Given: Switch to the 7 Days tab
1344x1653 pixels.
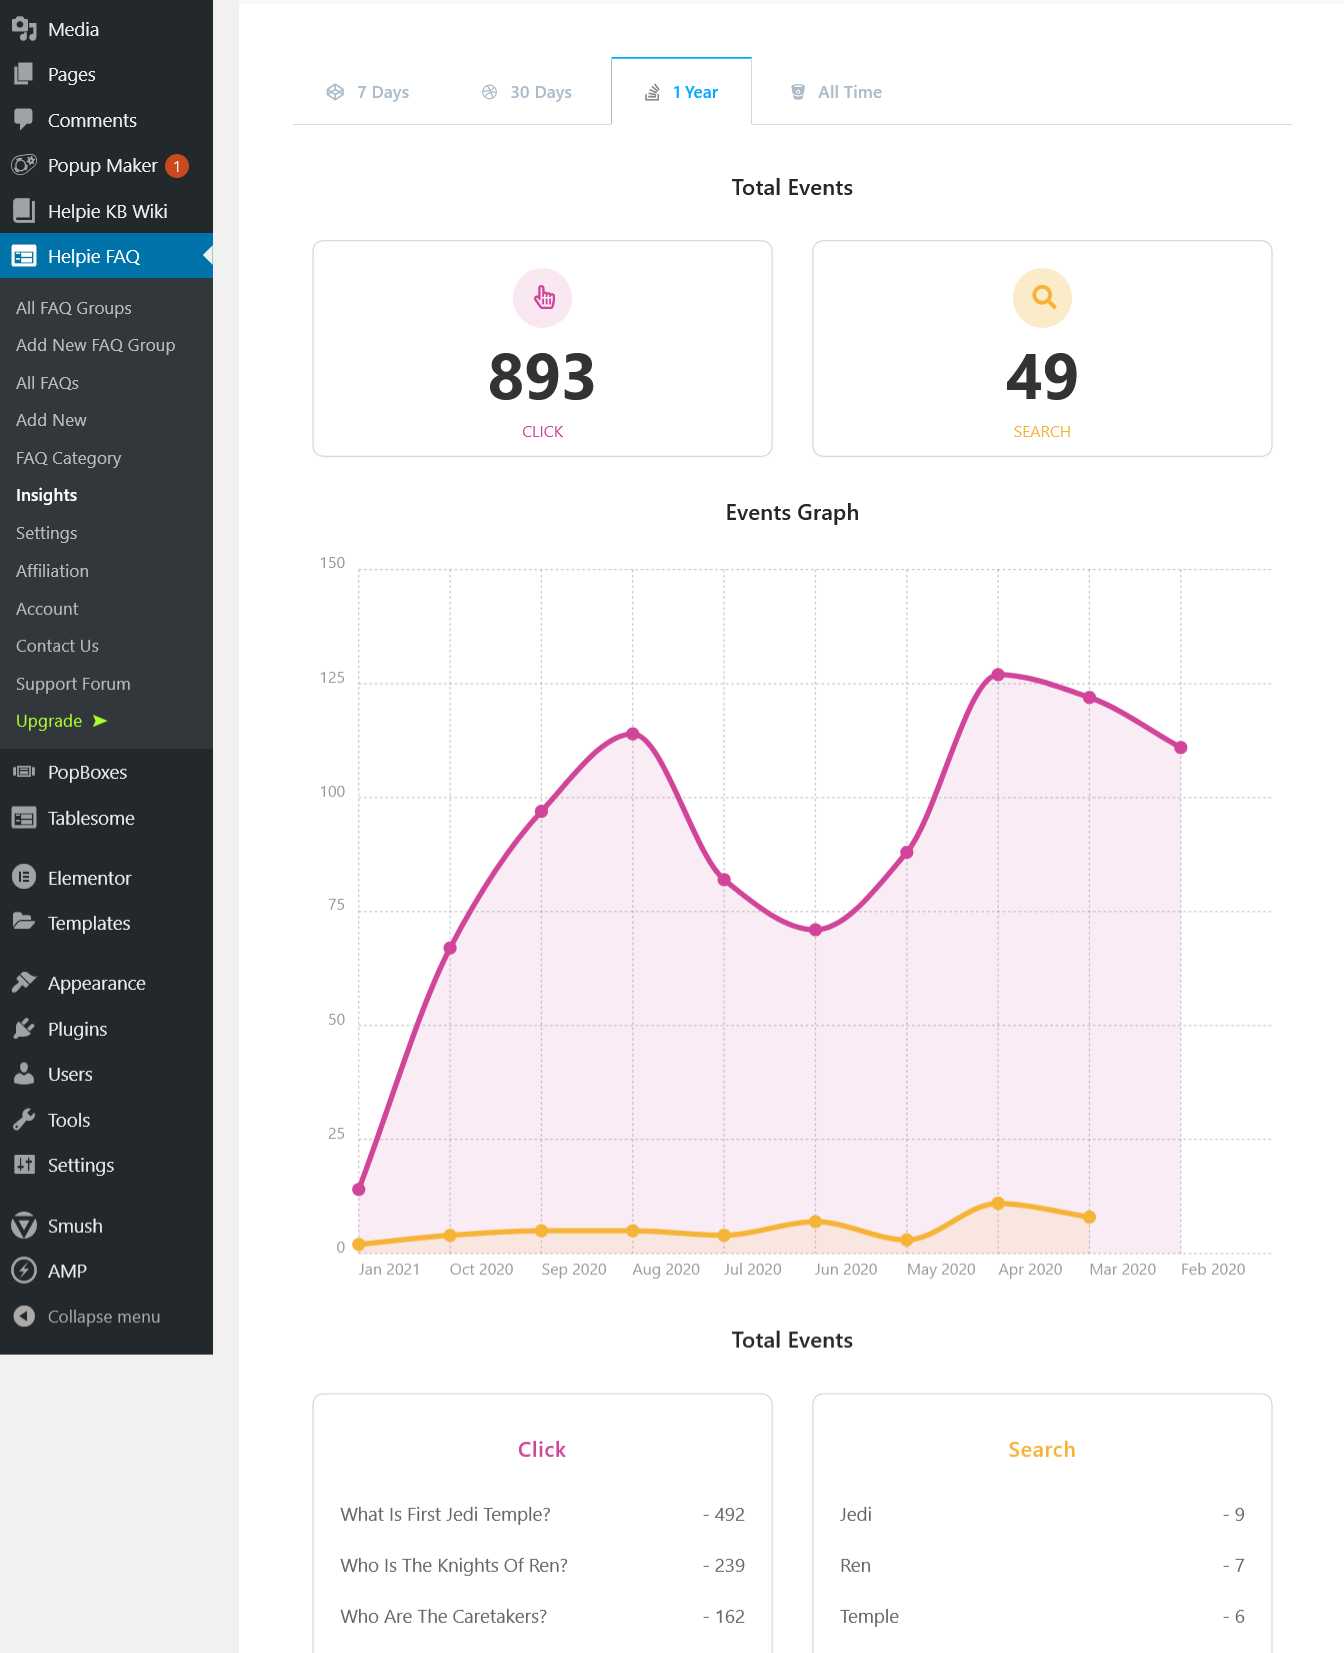Looking at the screenshot, I should click(x=368, y=92).
